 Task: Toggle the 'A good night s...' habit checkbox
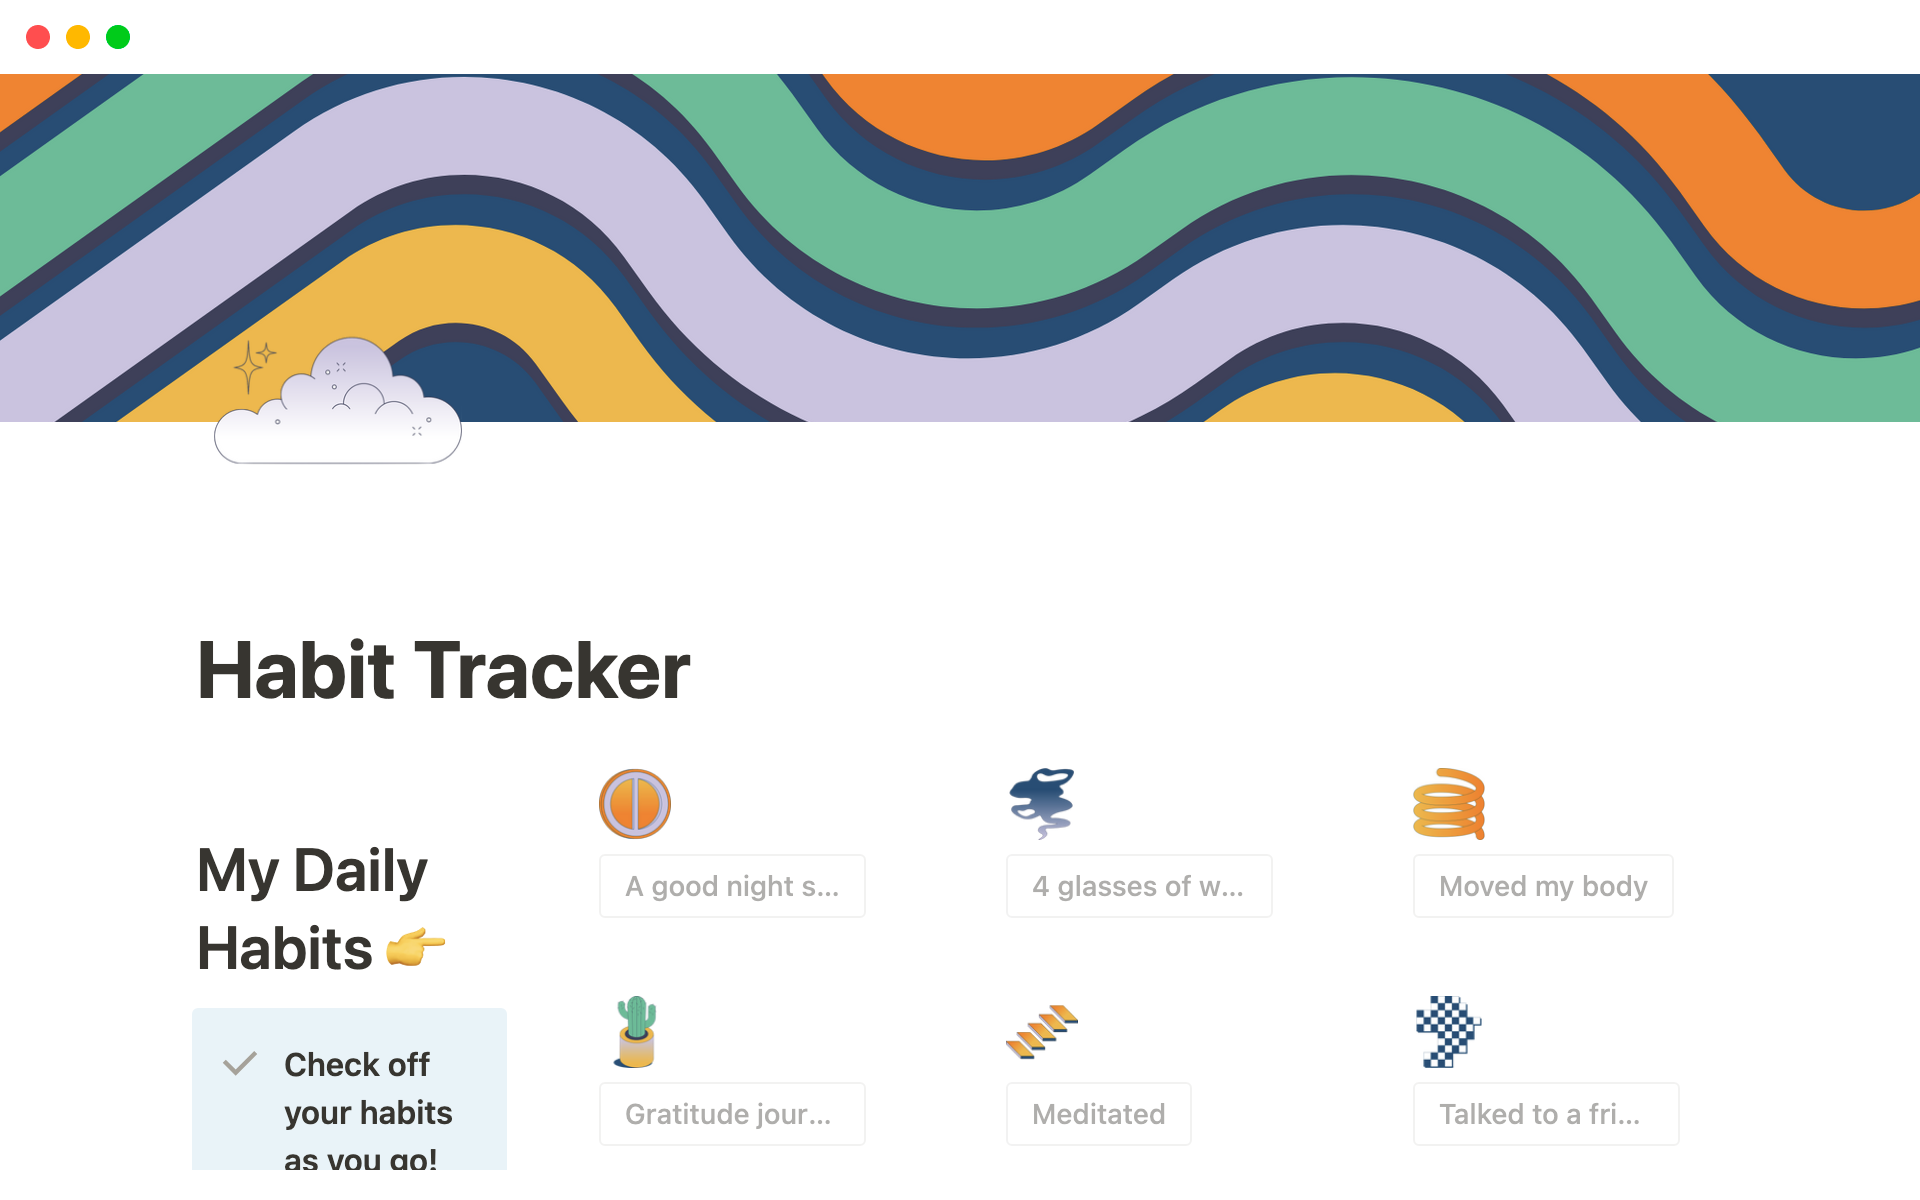click(x=731, y=883)
